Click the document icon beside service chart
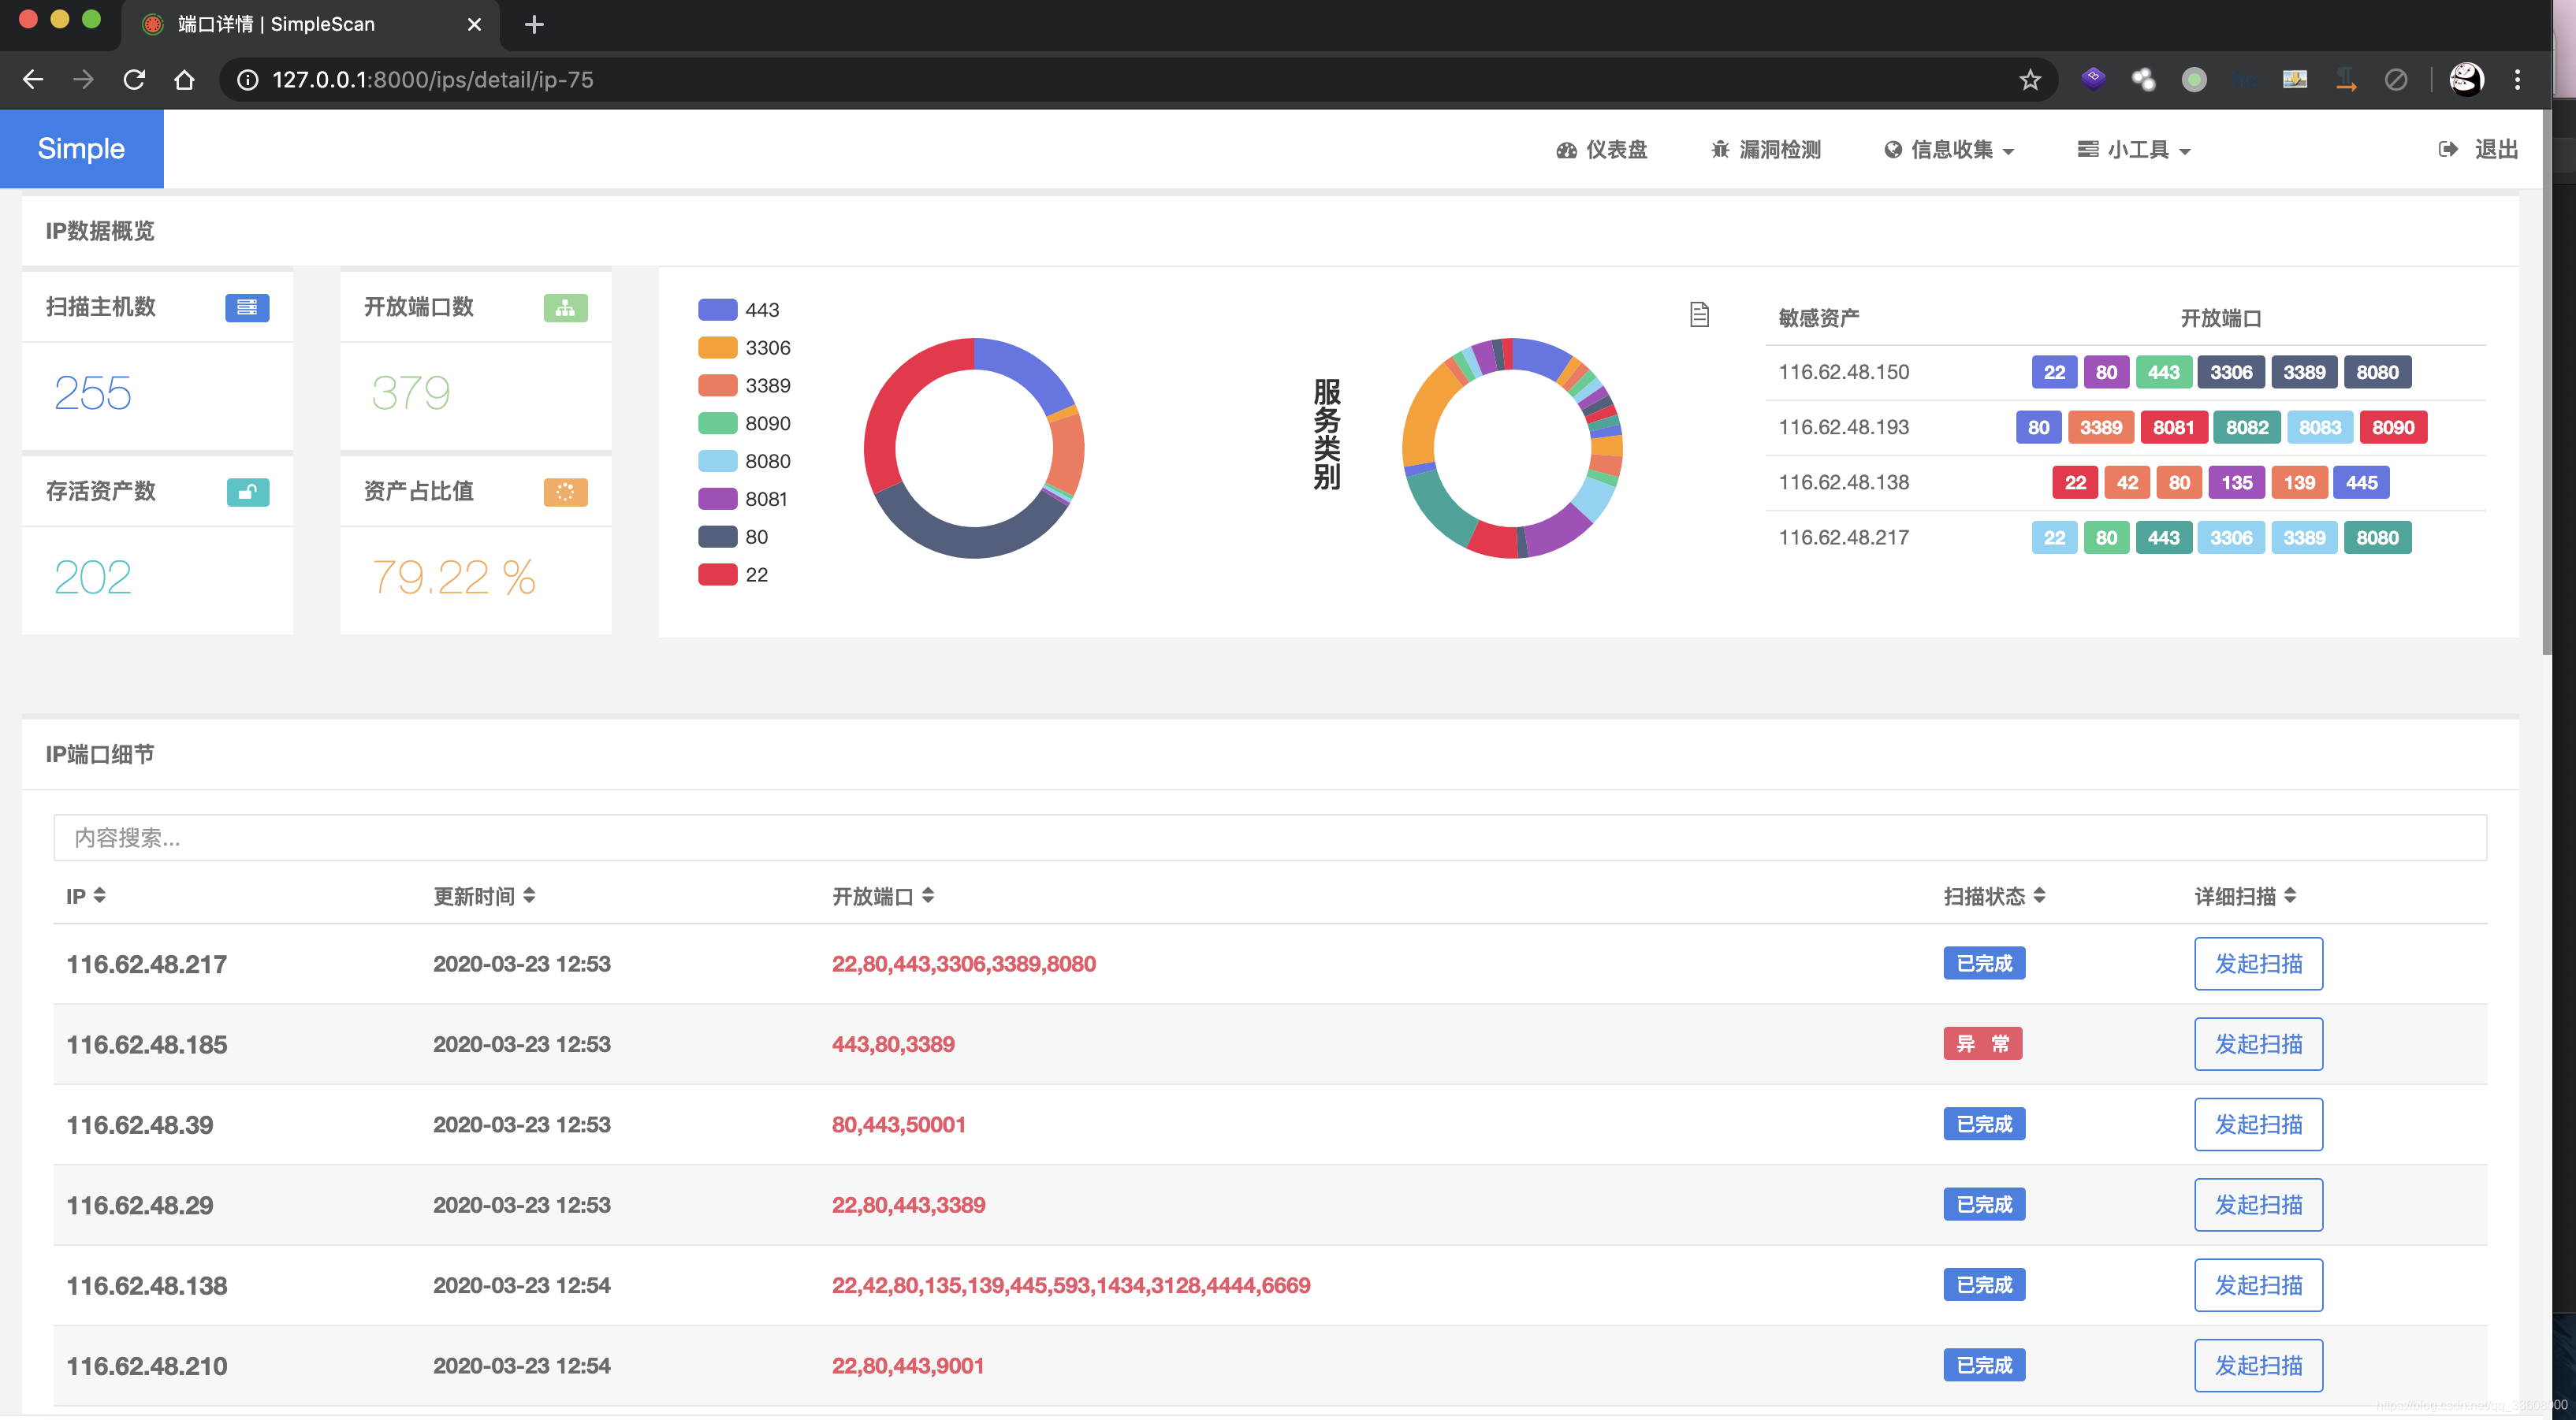 [x=1699, y=315]
